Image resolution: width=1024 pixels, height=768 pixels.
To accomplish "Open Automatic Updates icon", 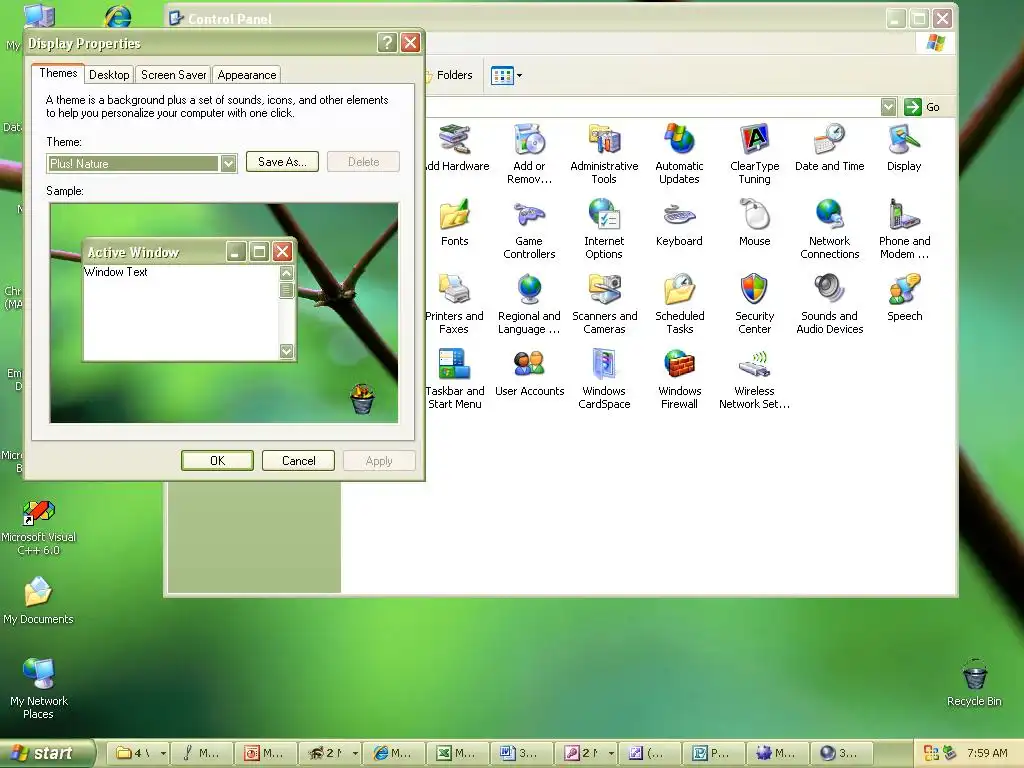I will (679, 154).
